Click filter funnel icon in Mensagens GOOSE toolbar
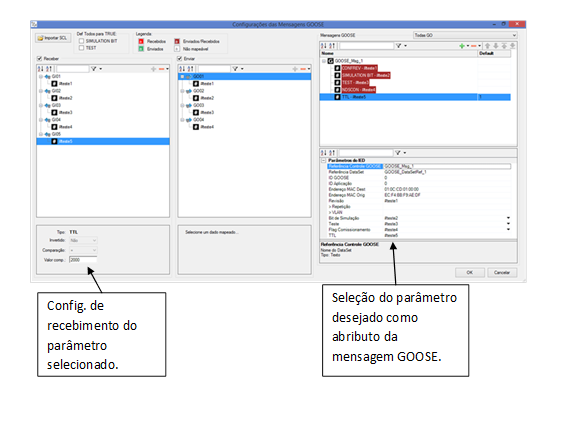This screenshot has height=425, width=571. click(x=399, y=46)
